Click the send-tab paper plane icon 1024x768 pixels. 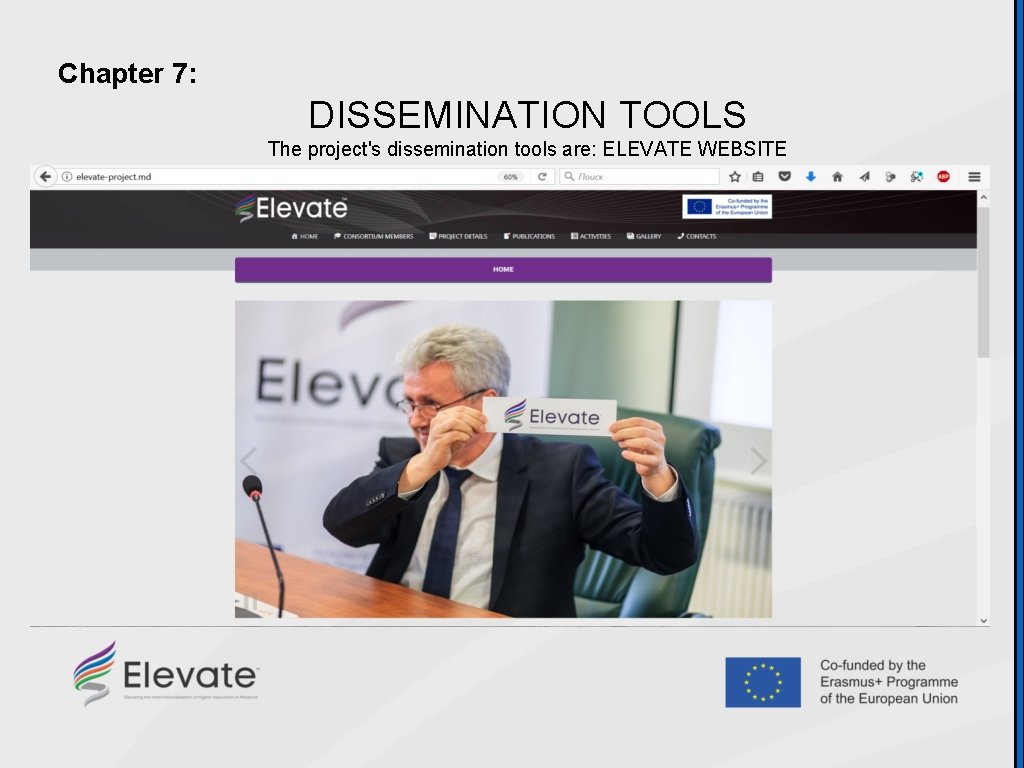pyautogui.click(x=864, y=176)
